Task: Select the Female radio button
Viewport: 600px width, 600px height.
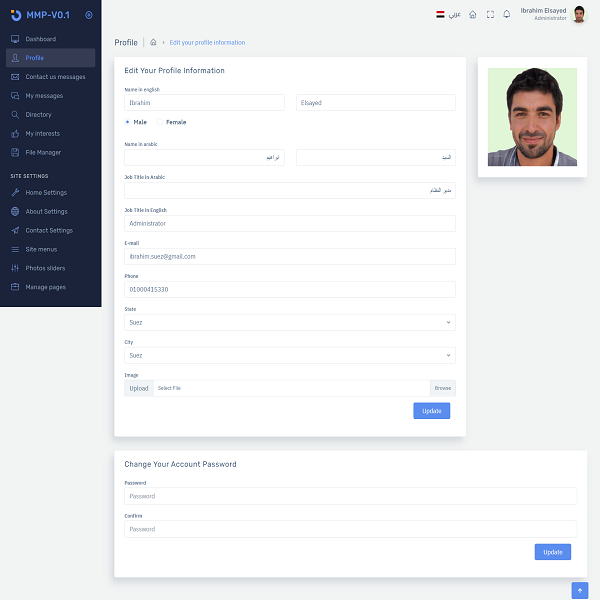Action: tap(160, 122)
